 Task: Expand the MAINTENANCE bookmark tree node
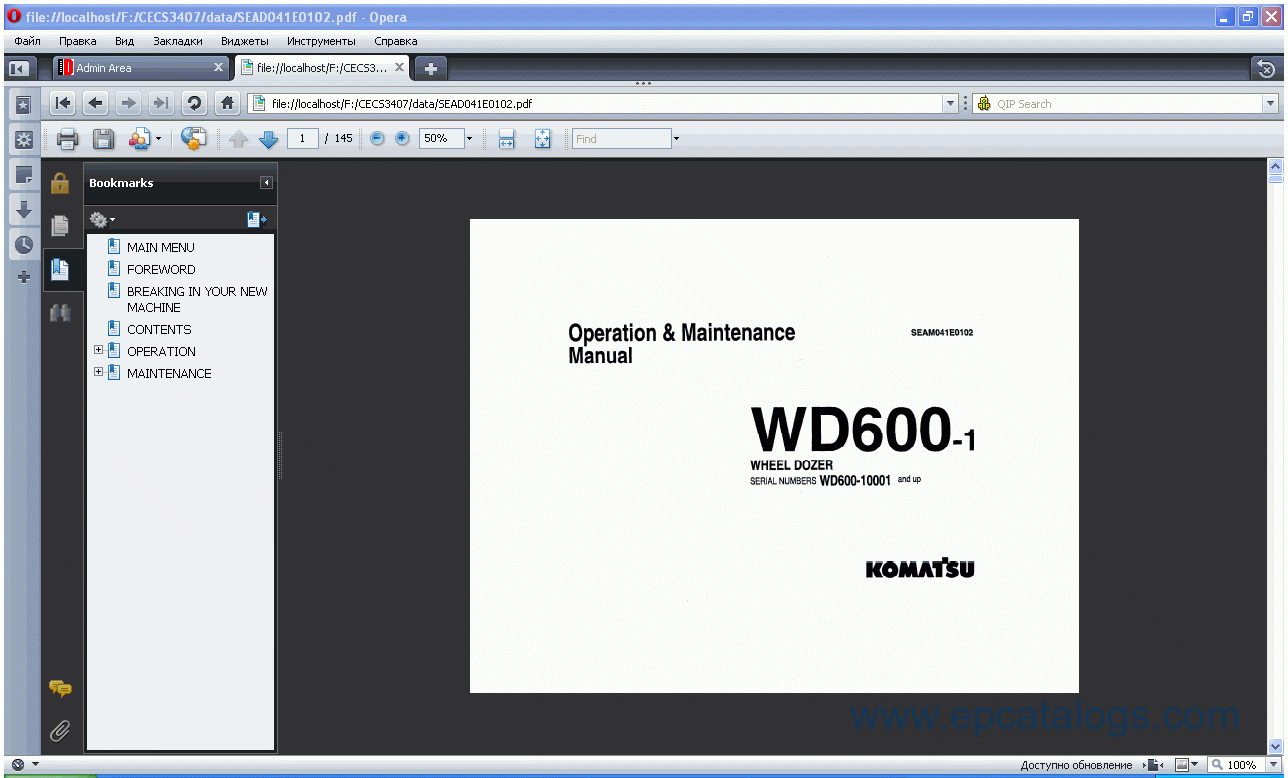pyautogui.click(x=98, y=372)
